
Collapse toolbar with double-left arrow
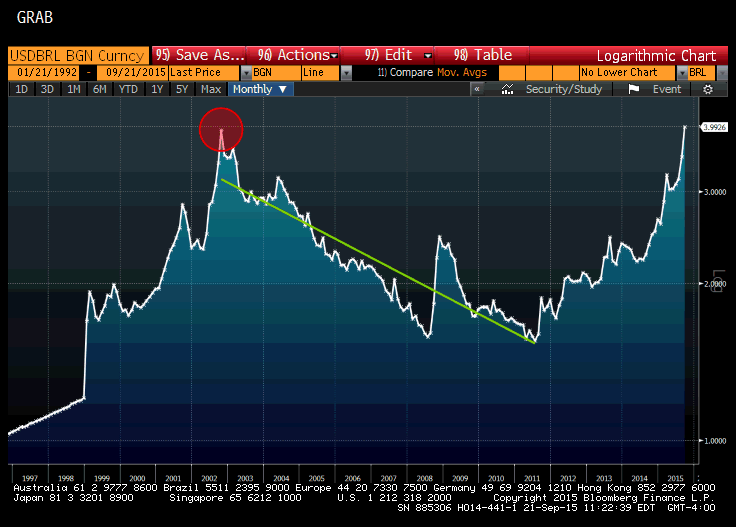coord(477,89)
